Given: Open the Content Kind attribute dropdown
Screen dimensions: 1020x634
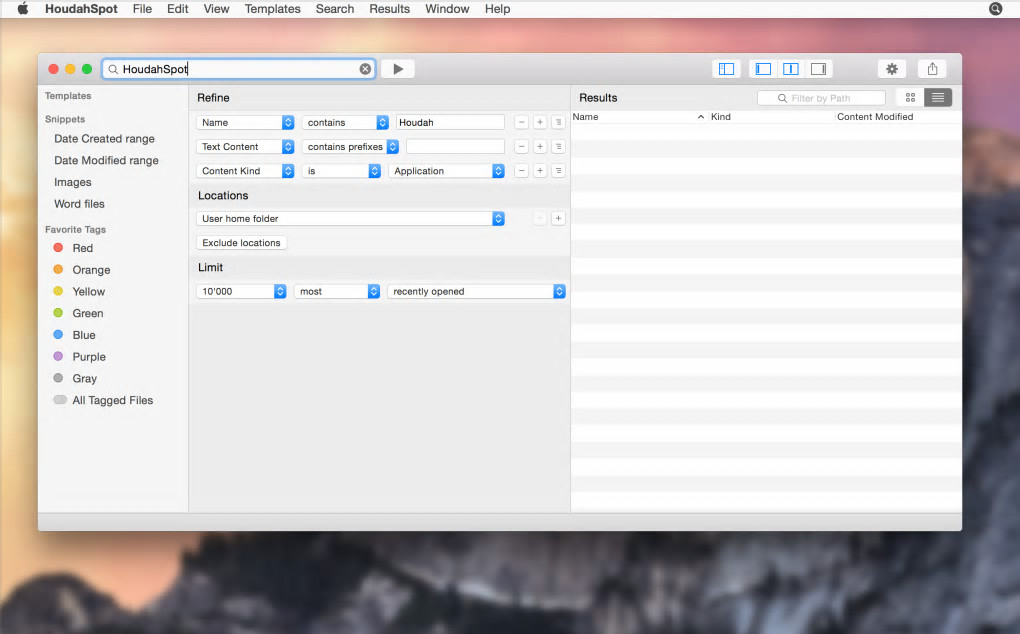Looking at the screenshot, I should pos(245,170).
